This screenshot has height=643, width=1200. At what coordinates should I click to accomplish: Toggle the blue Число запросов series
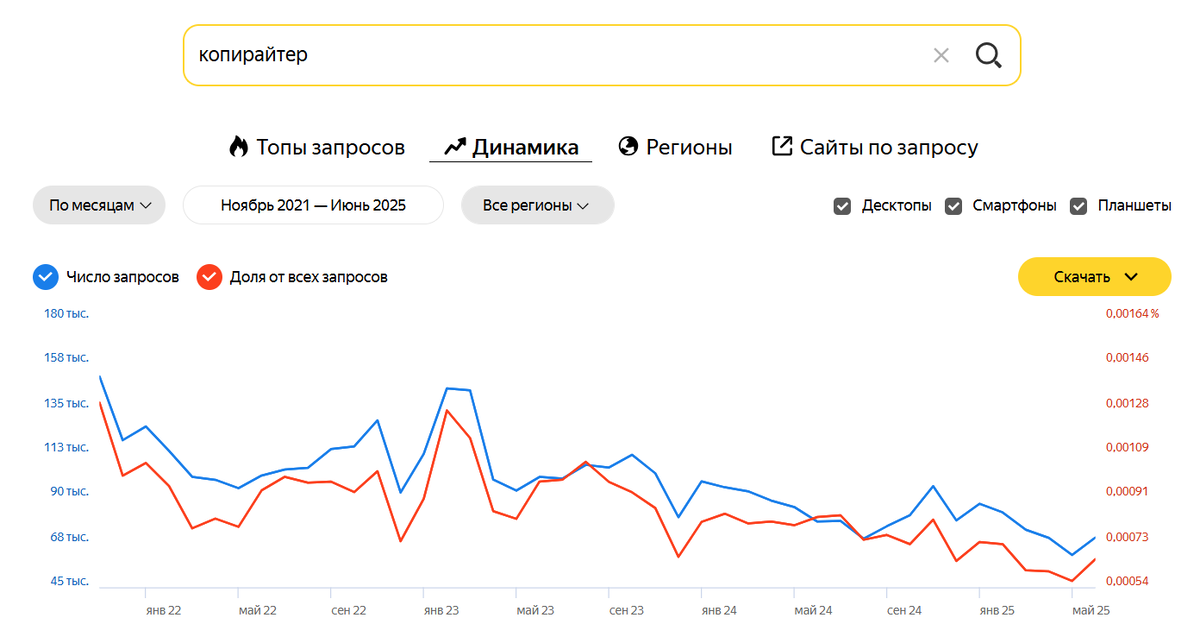46,277
